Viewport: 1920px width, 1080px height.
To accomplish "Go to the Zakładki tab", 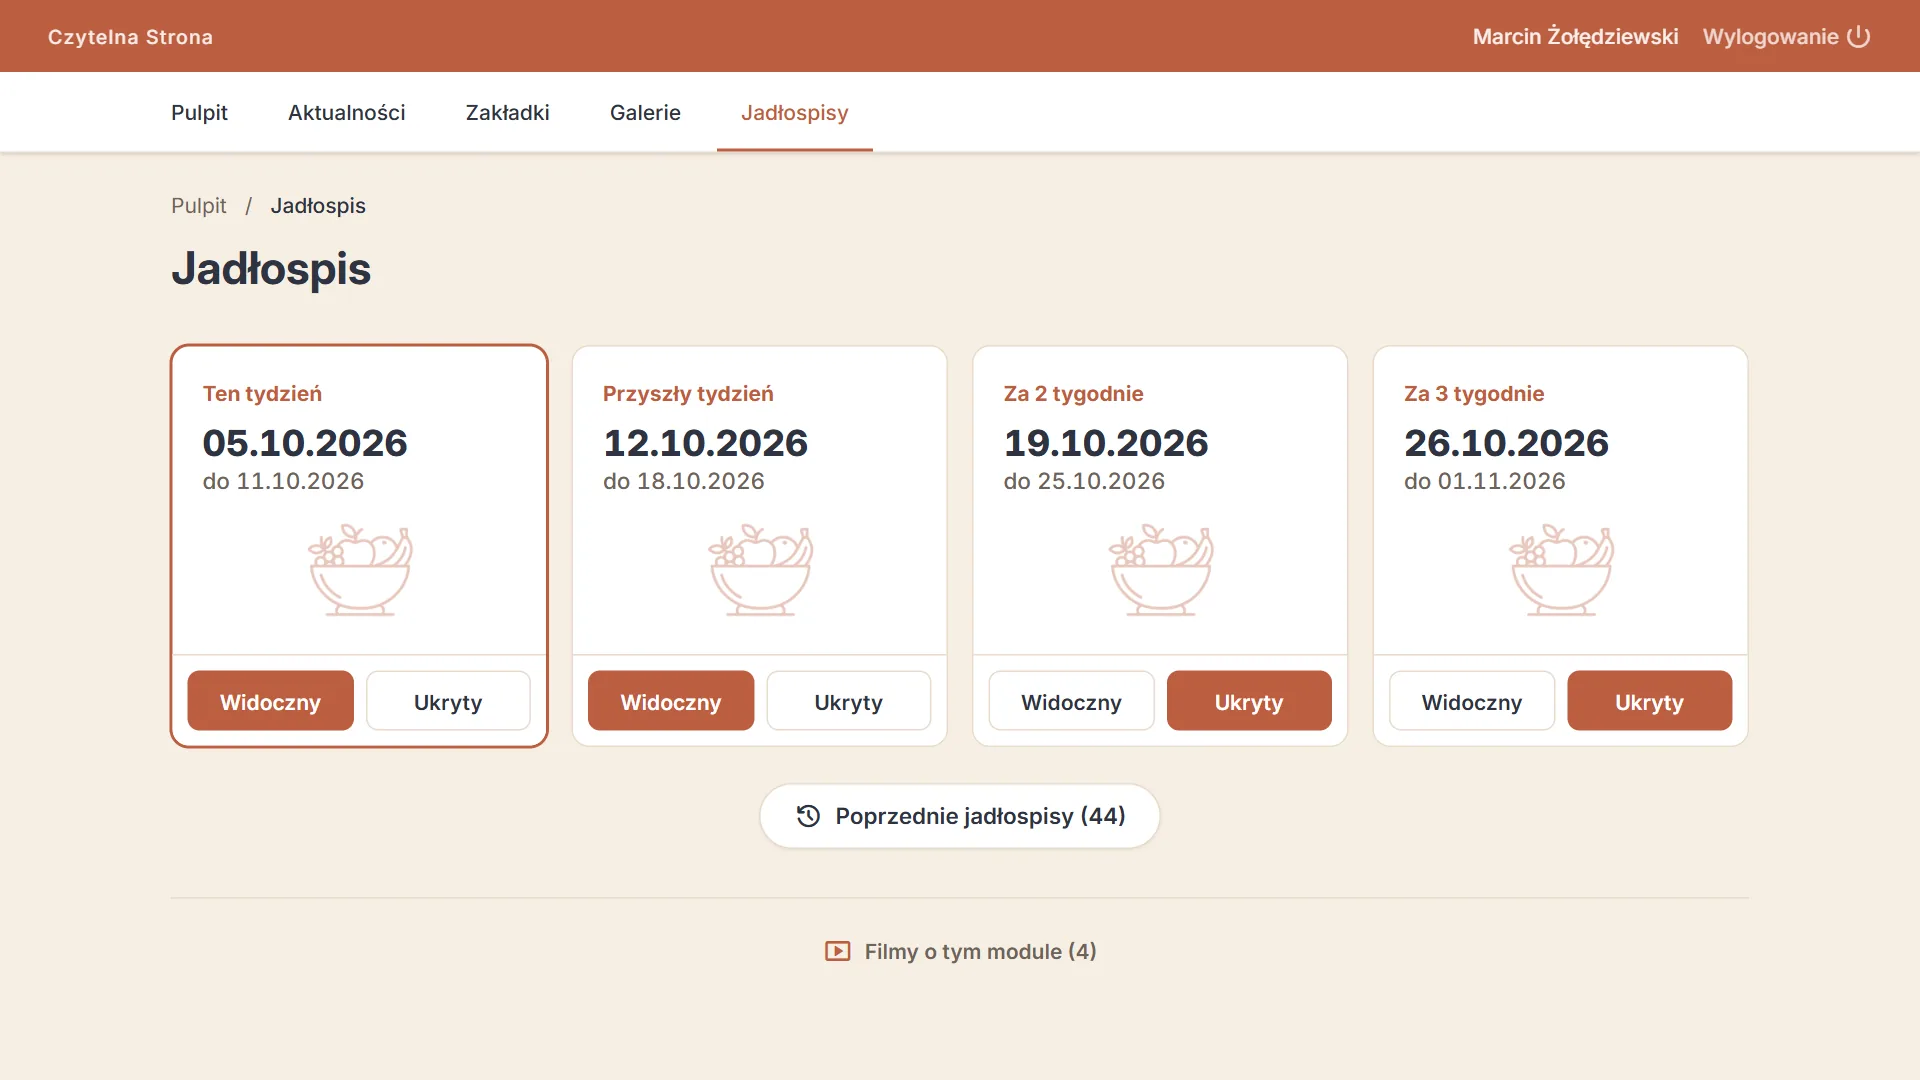I will [x=508, y=112].
